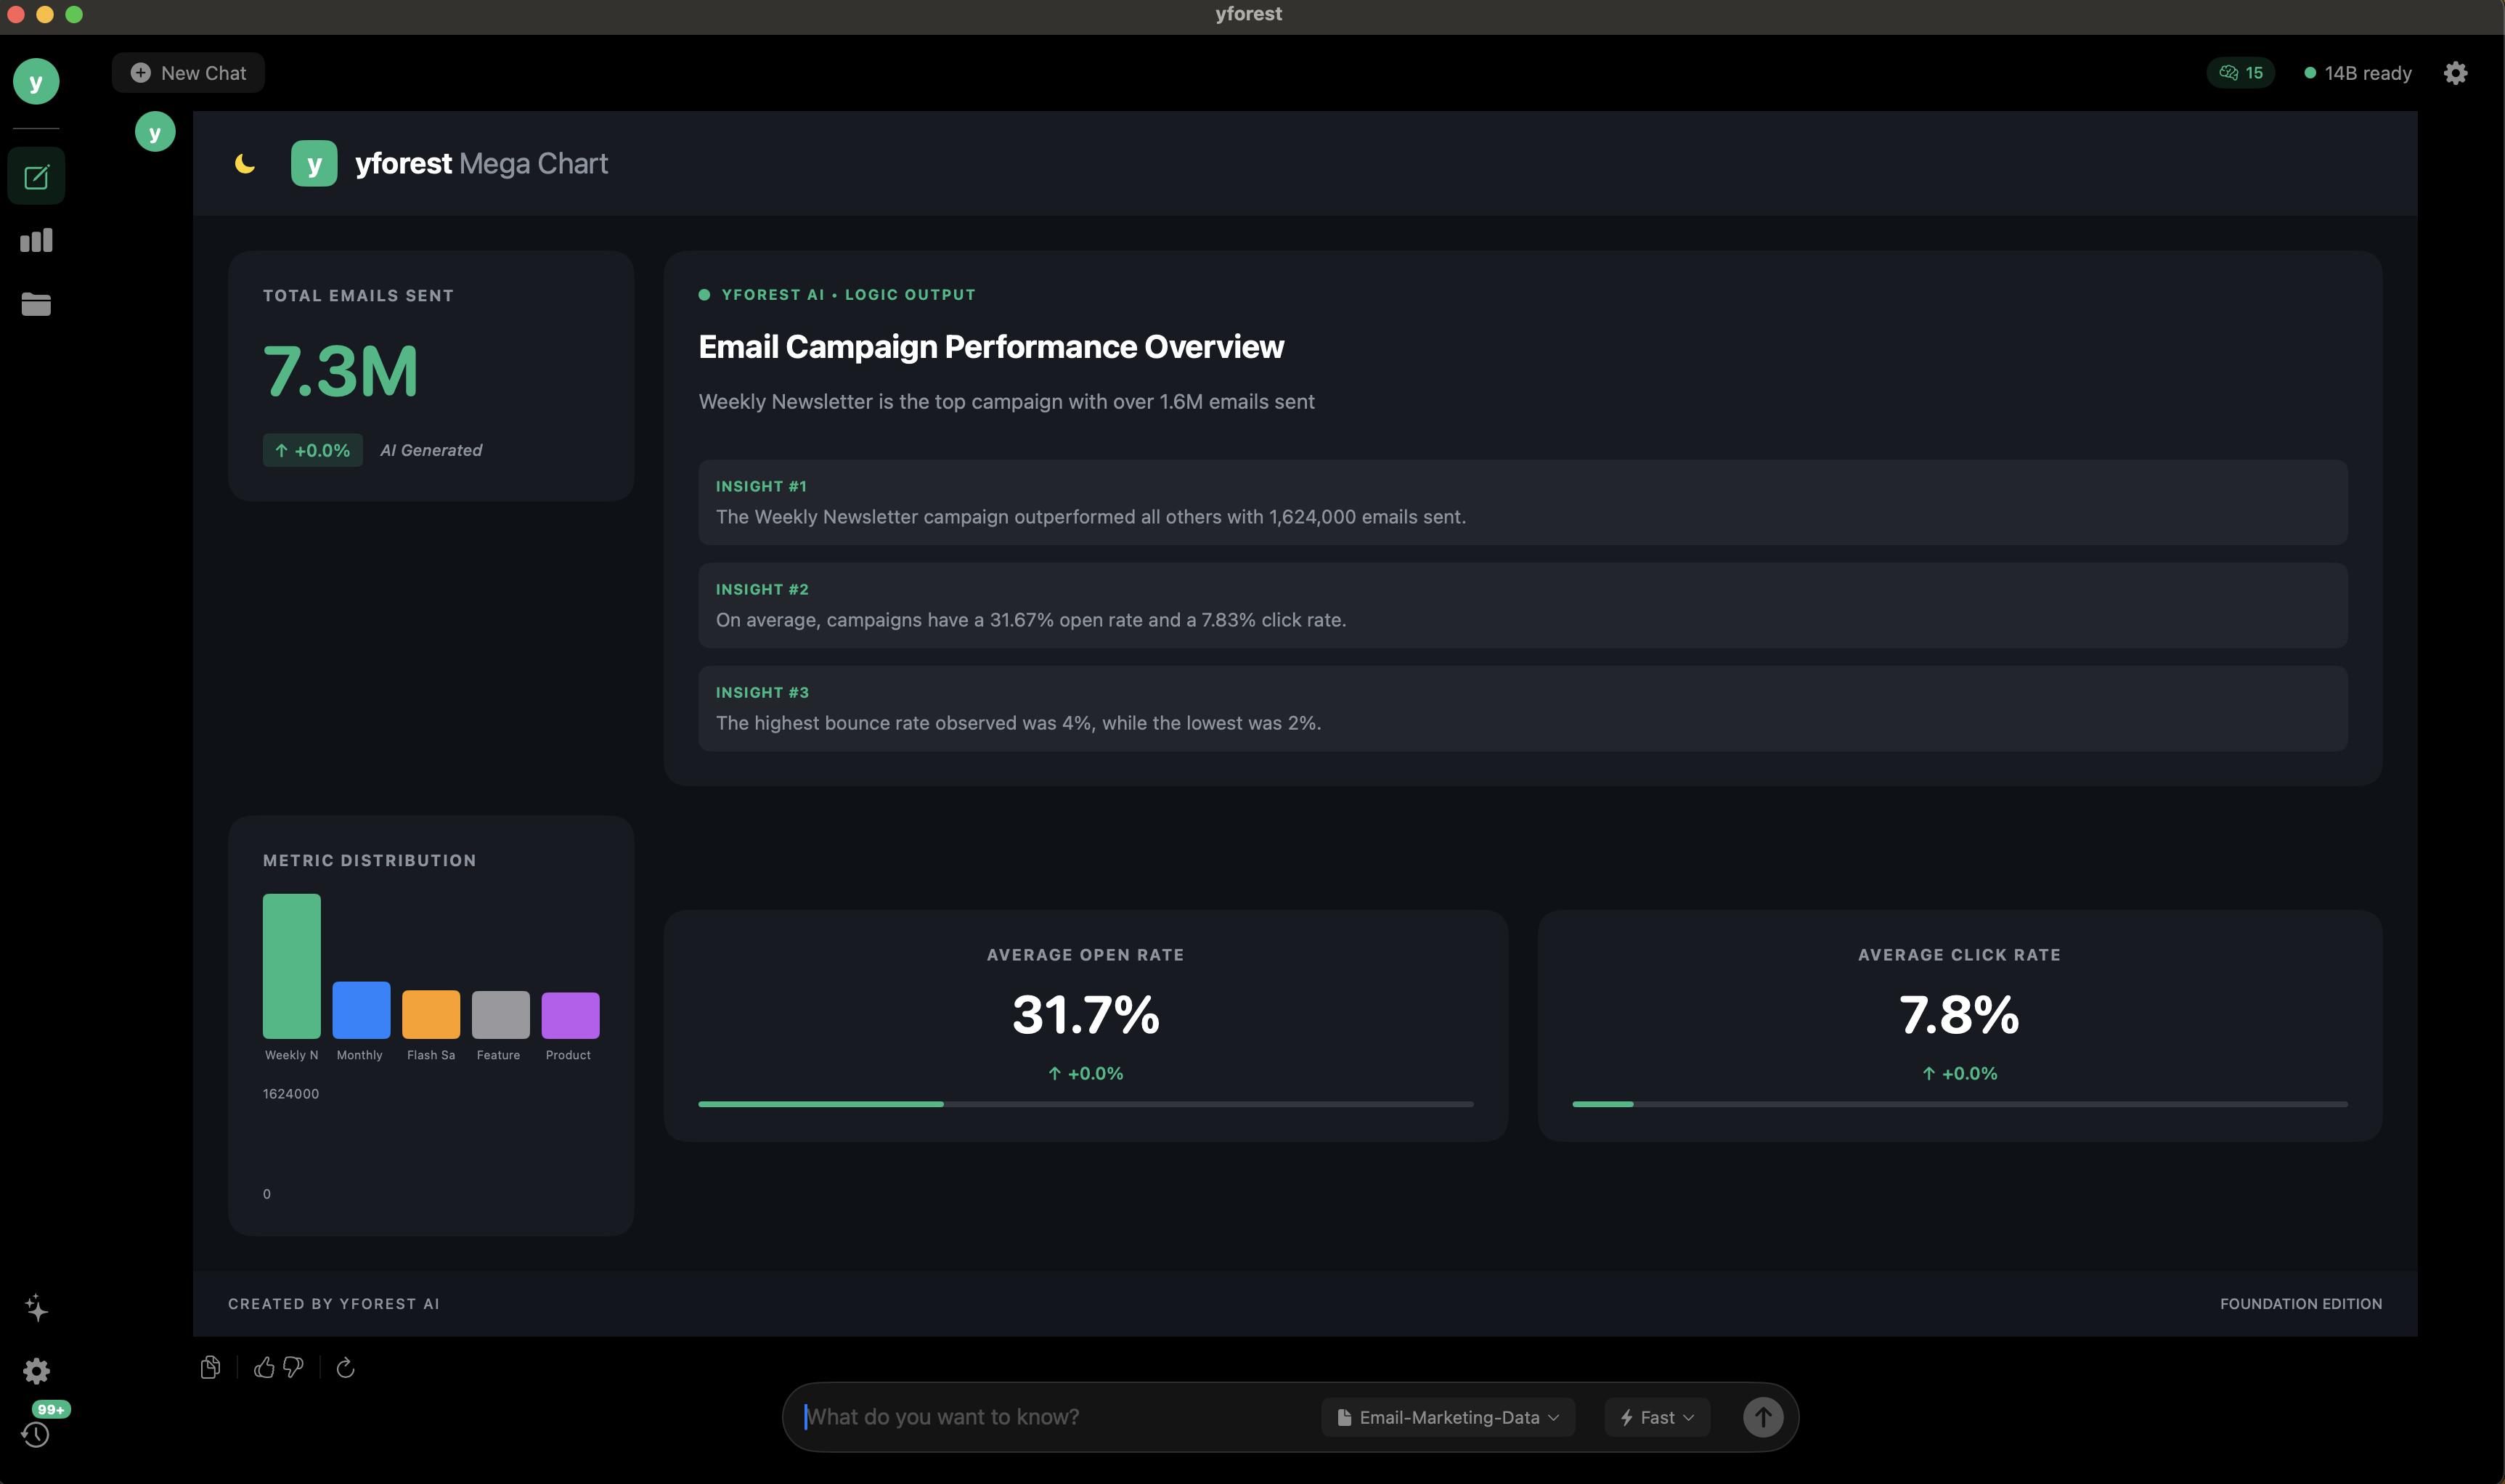Click the 14B ready status indicator
Viewport: 2505px width, 1484px height.
[x=2356, y=72]
